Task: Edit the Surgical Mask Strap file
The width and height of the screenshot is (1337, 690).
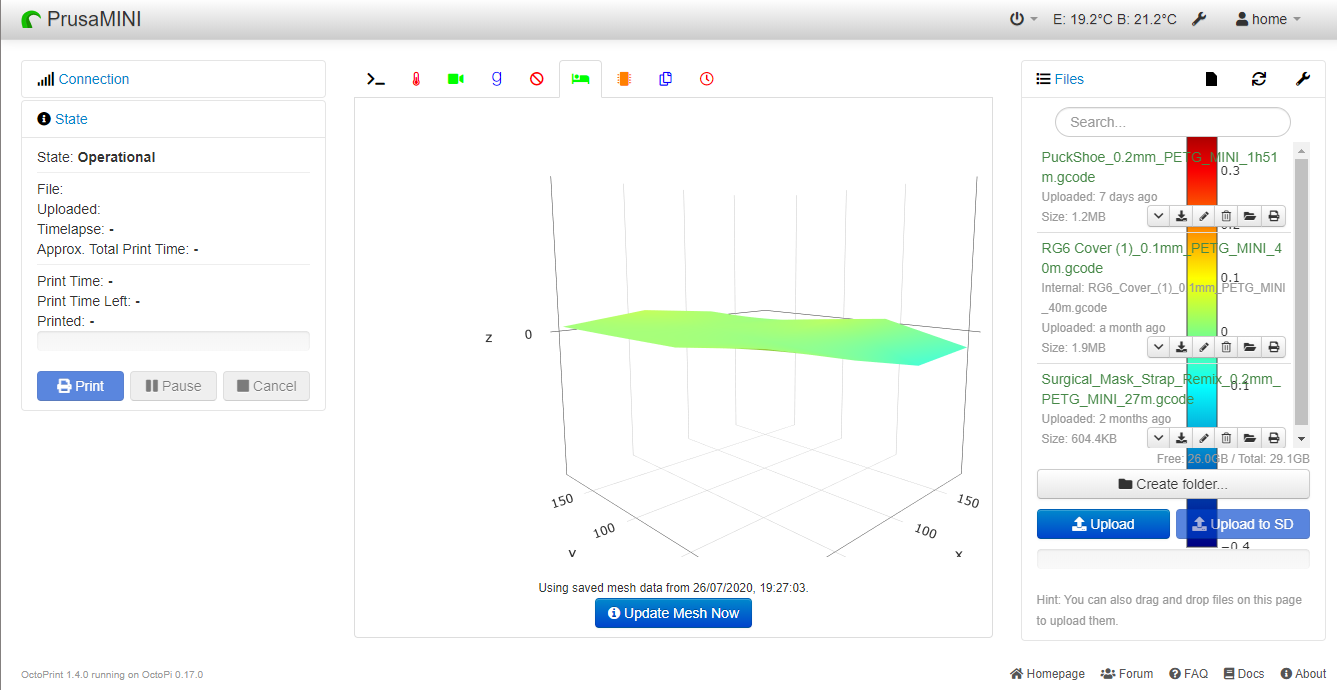Action: 1204,437
